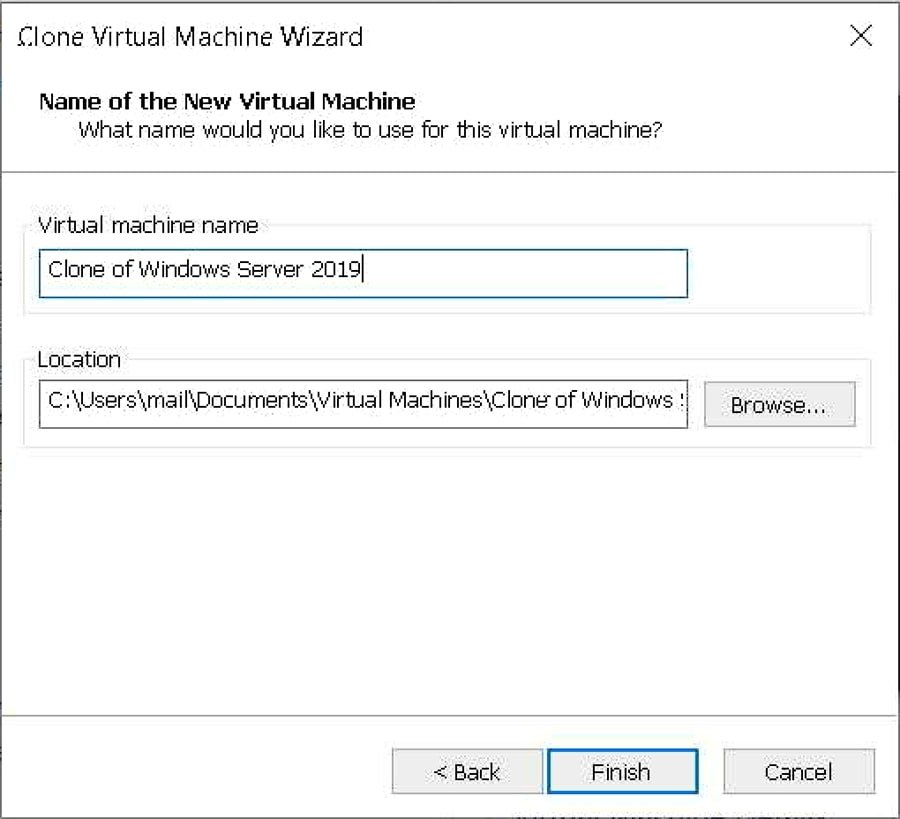Viewport: 900px width, 819px height.
Task: Place cursor on "2019" in name field
Action: (x=338, y=270)
